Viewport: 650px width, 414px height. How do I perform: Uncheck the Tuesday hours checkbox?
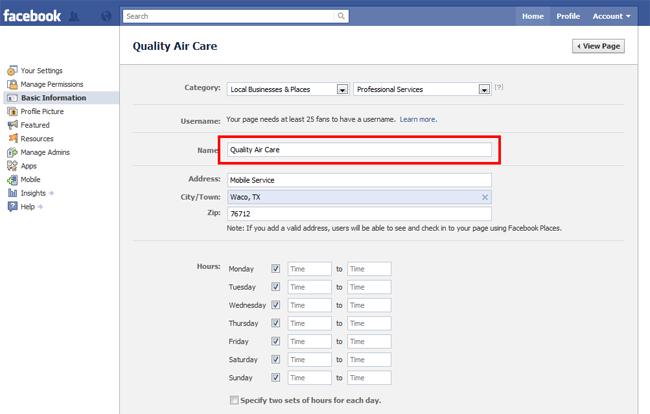point(276,287)
